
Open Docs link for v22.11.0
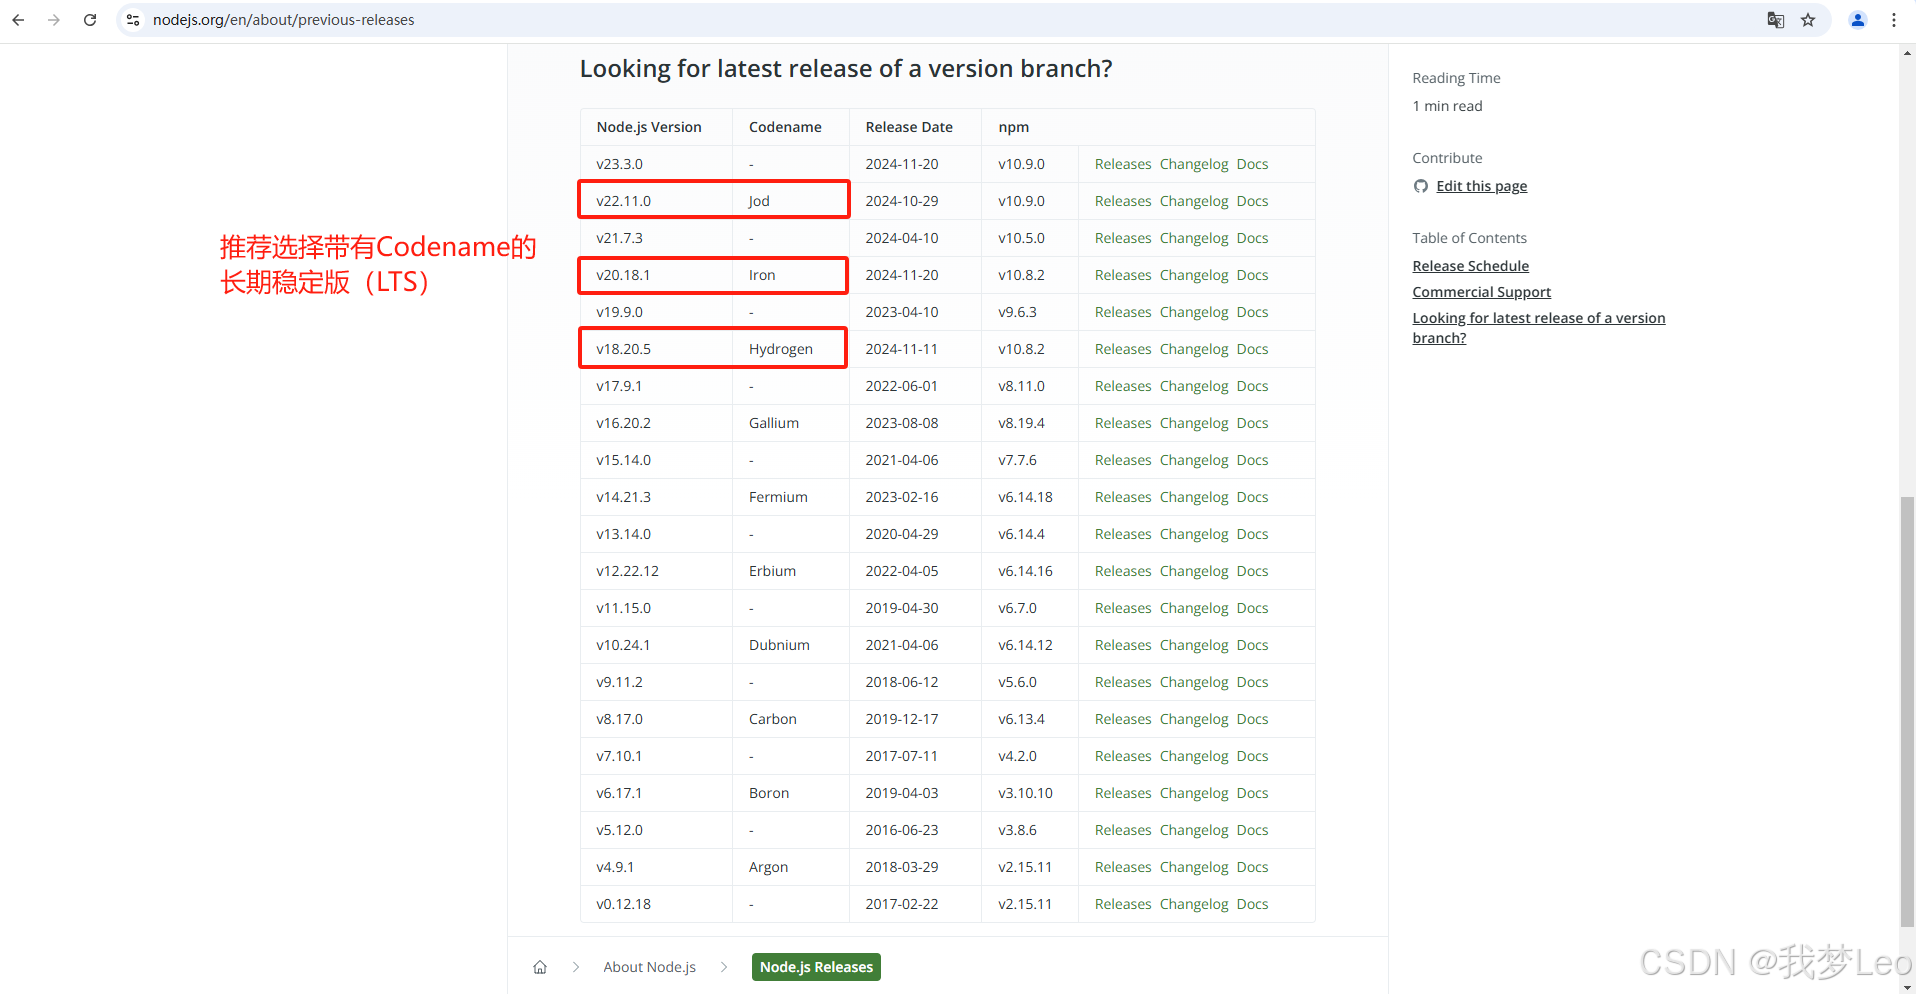pos(1252,201)
